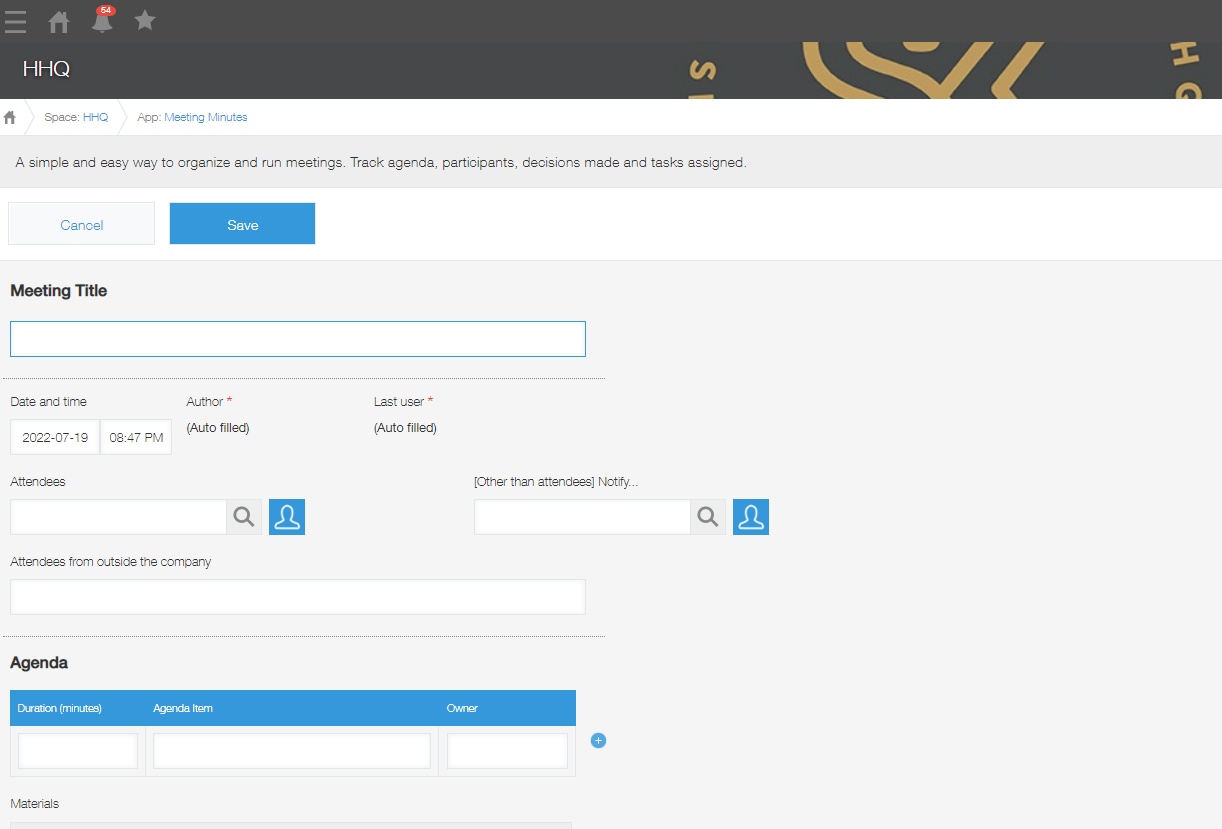1222x829 pixels.
Task: Open the date picker showing 2022-07-19
Action: (x=55, y=437)
